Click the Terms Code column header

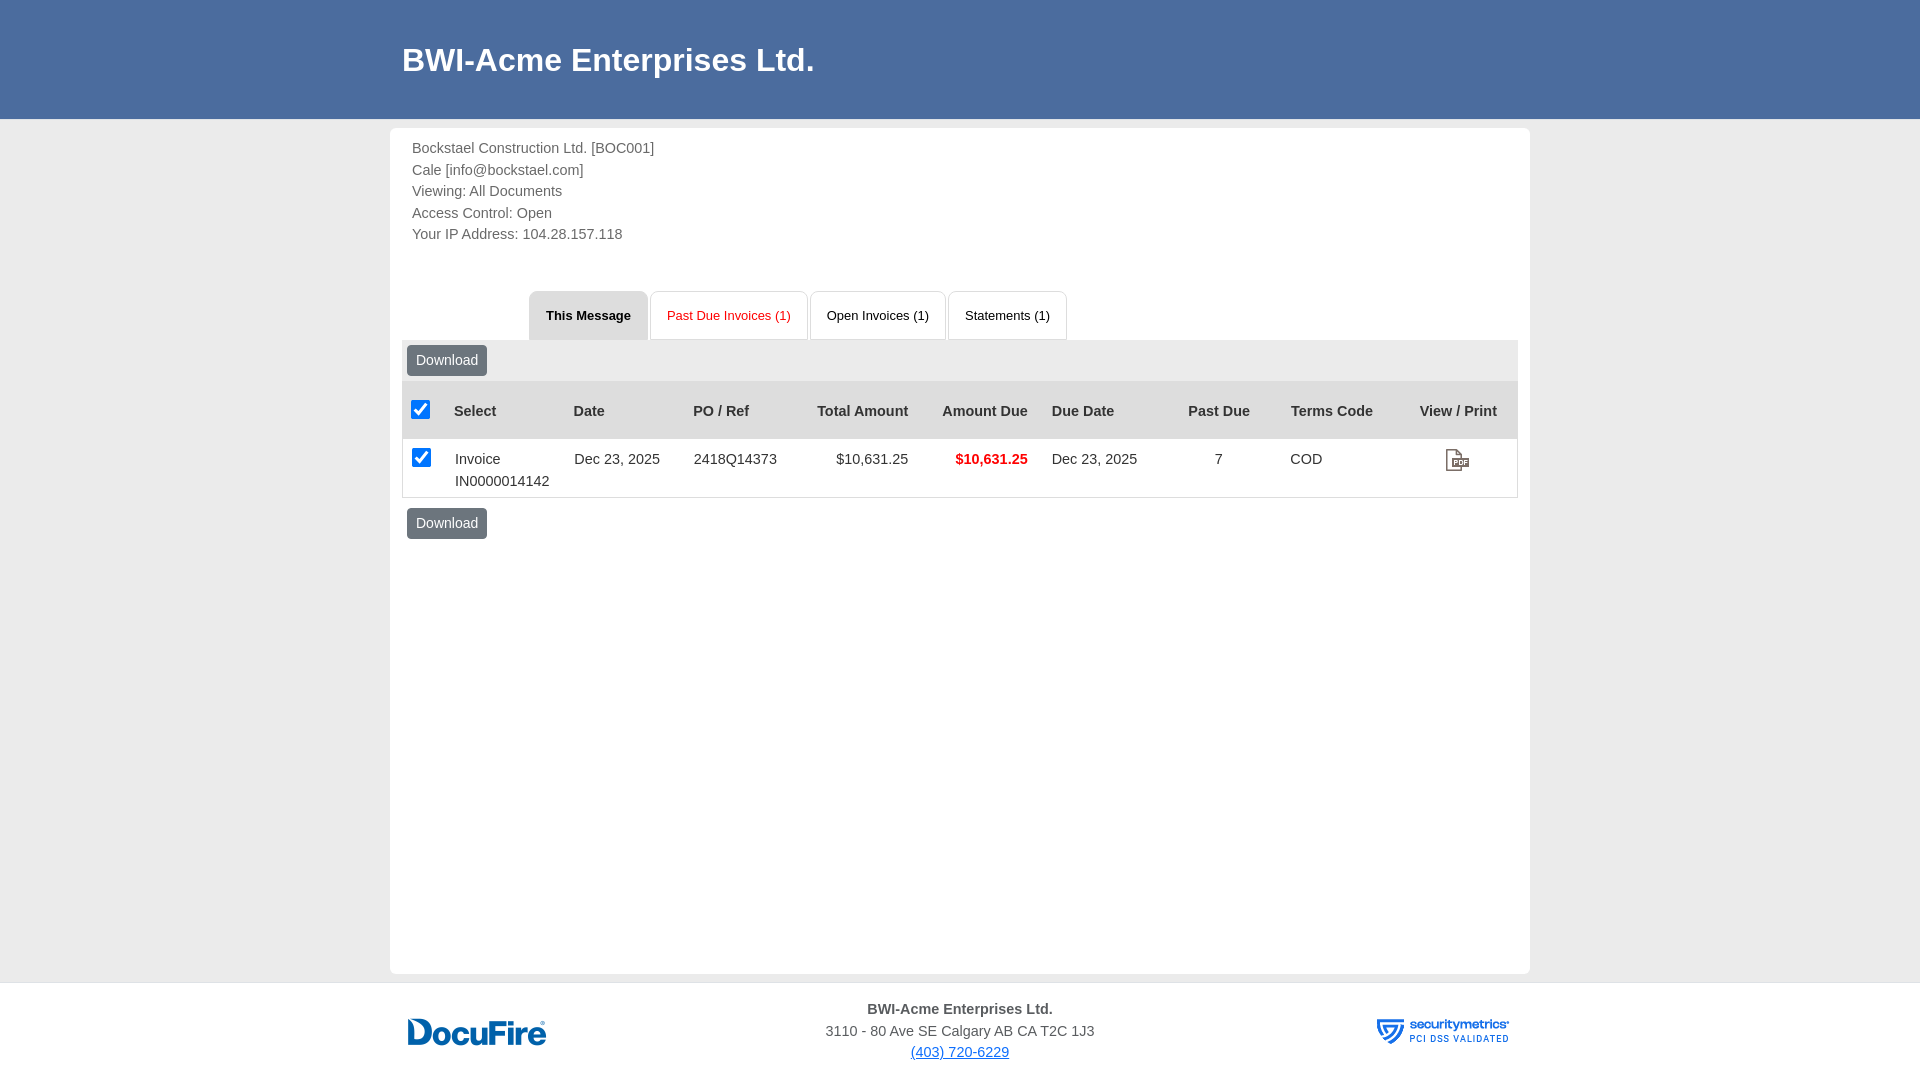tap(1332, 412)
